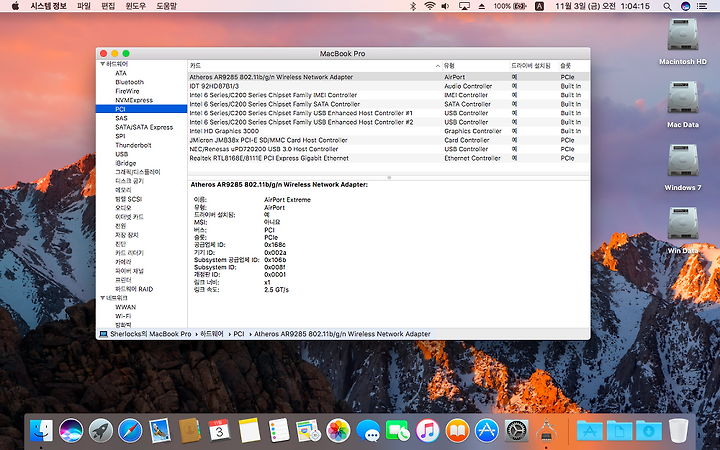Open iTunes icon in dock
Image resolution: width=720 pixels, height=450 pixels.
coord(428,431)
